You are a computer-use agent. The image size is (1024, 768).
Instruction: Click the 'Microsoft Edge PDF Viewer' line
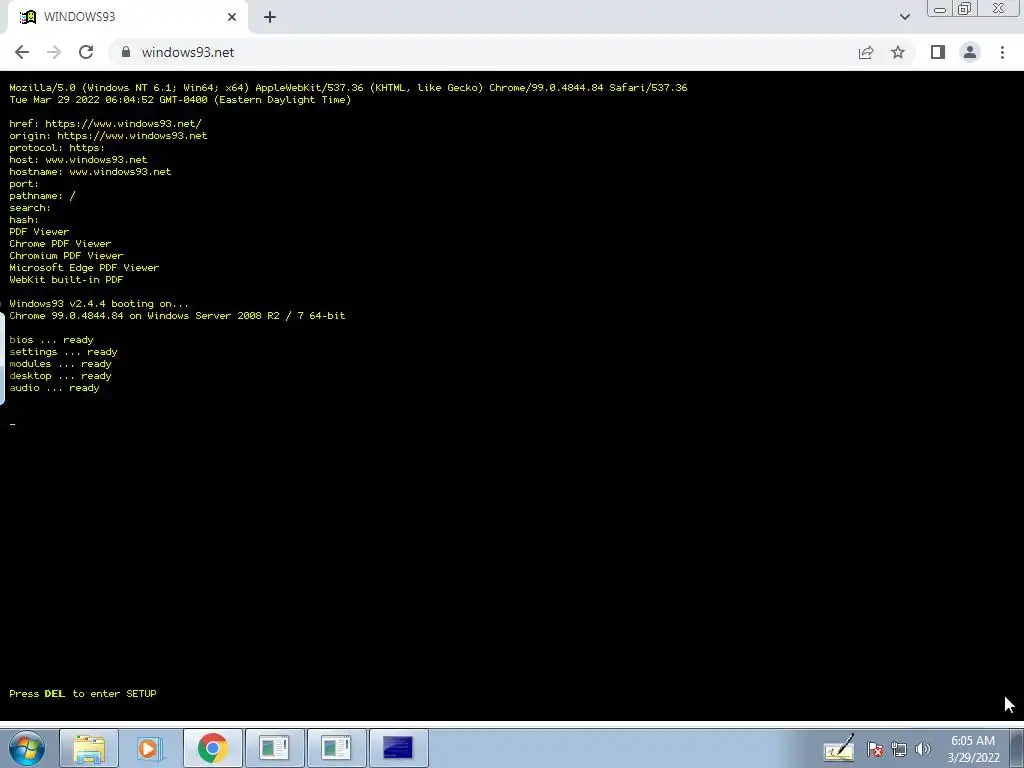tap(84, 268)
